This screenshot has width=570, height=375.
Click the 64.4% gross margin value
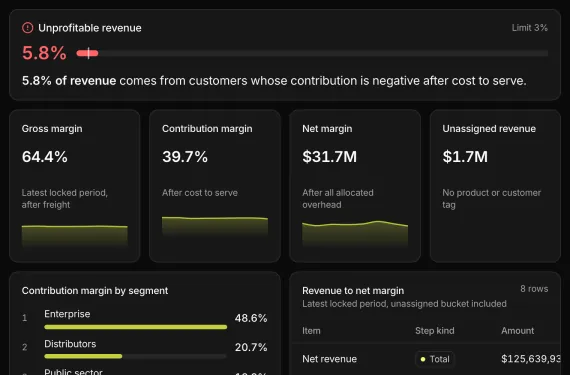tap(45, 157)
